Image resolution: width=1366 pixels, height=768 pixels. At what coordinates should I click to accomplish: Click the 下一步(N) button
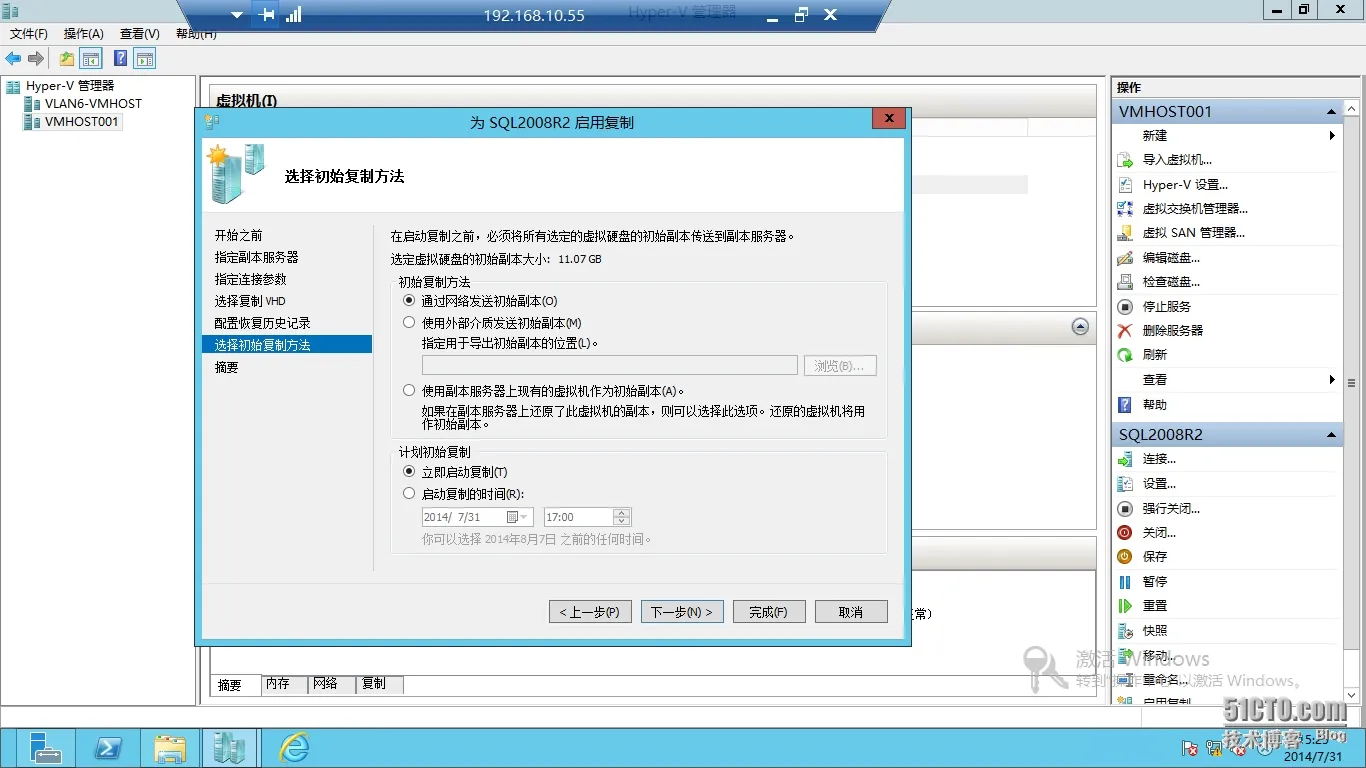coord(682,612)
